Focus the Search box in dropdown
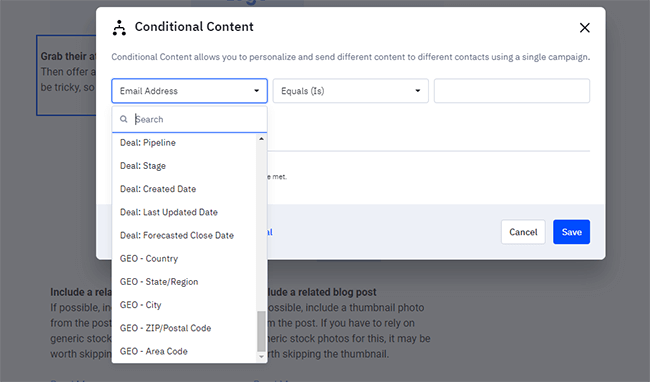 (x=189, y=119)
